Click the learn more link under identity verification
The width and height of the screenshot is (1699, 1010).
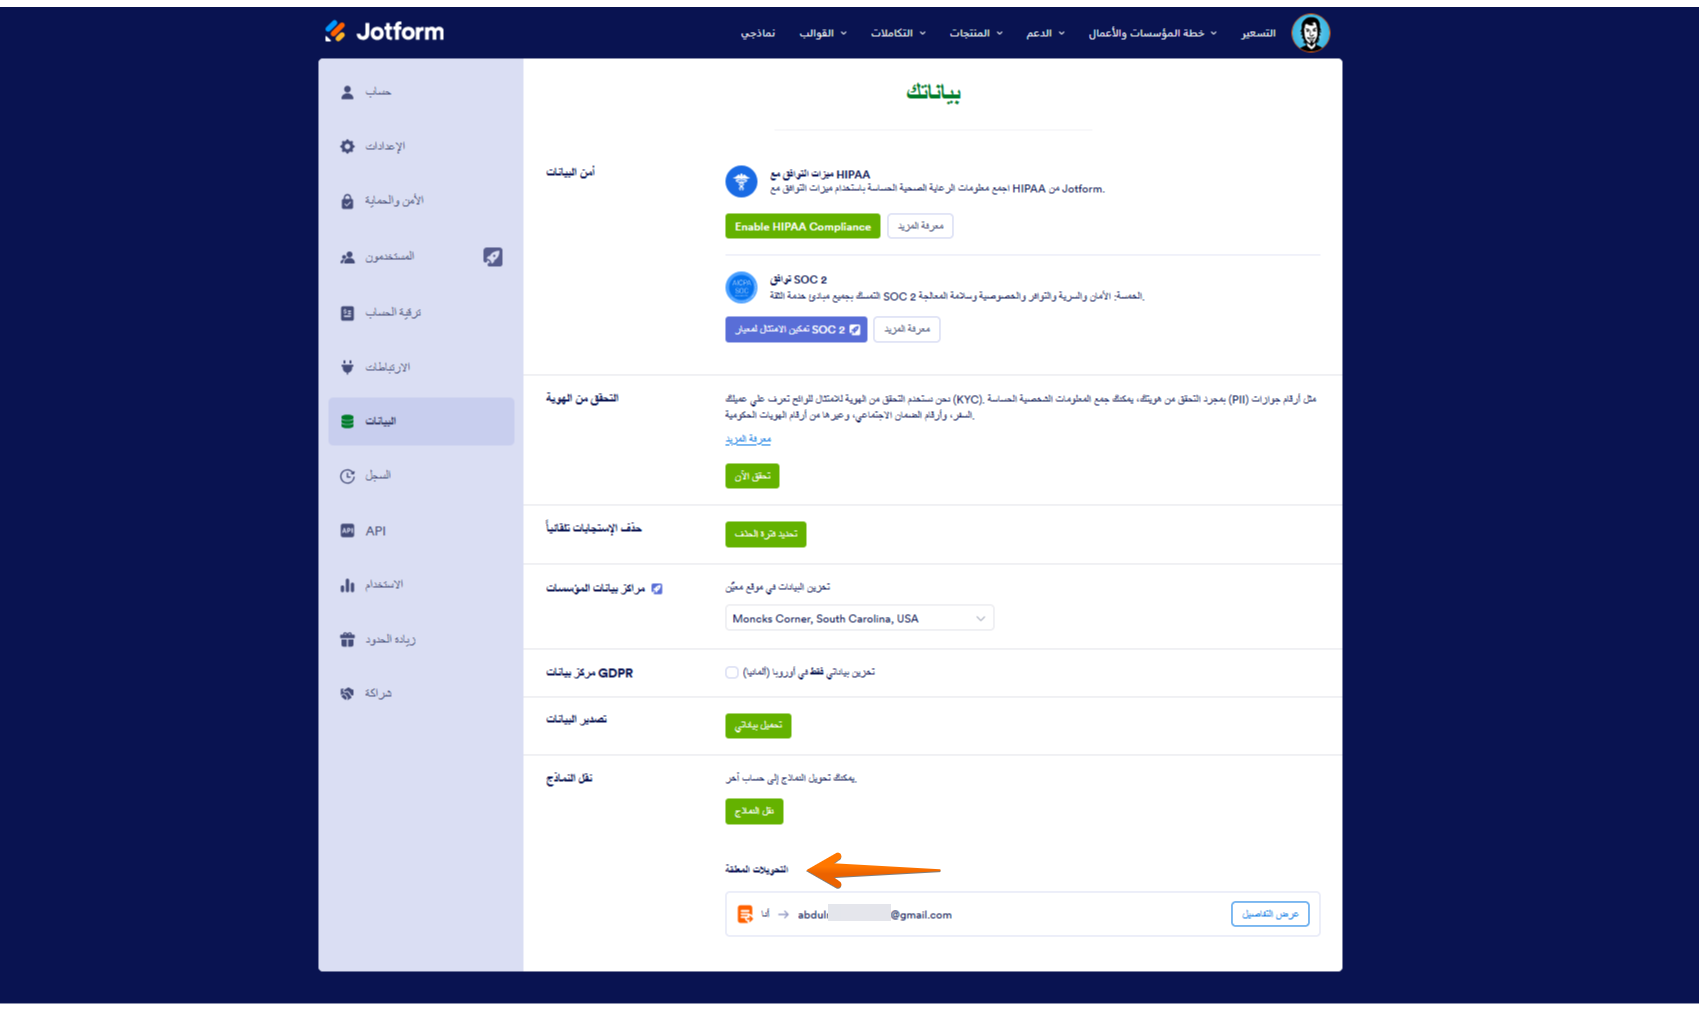748,439
